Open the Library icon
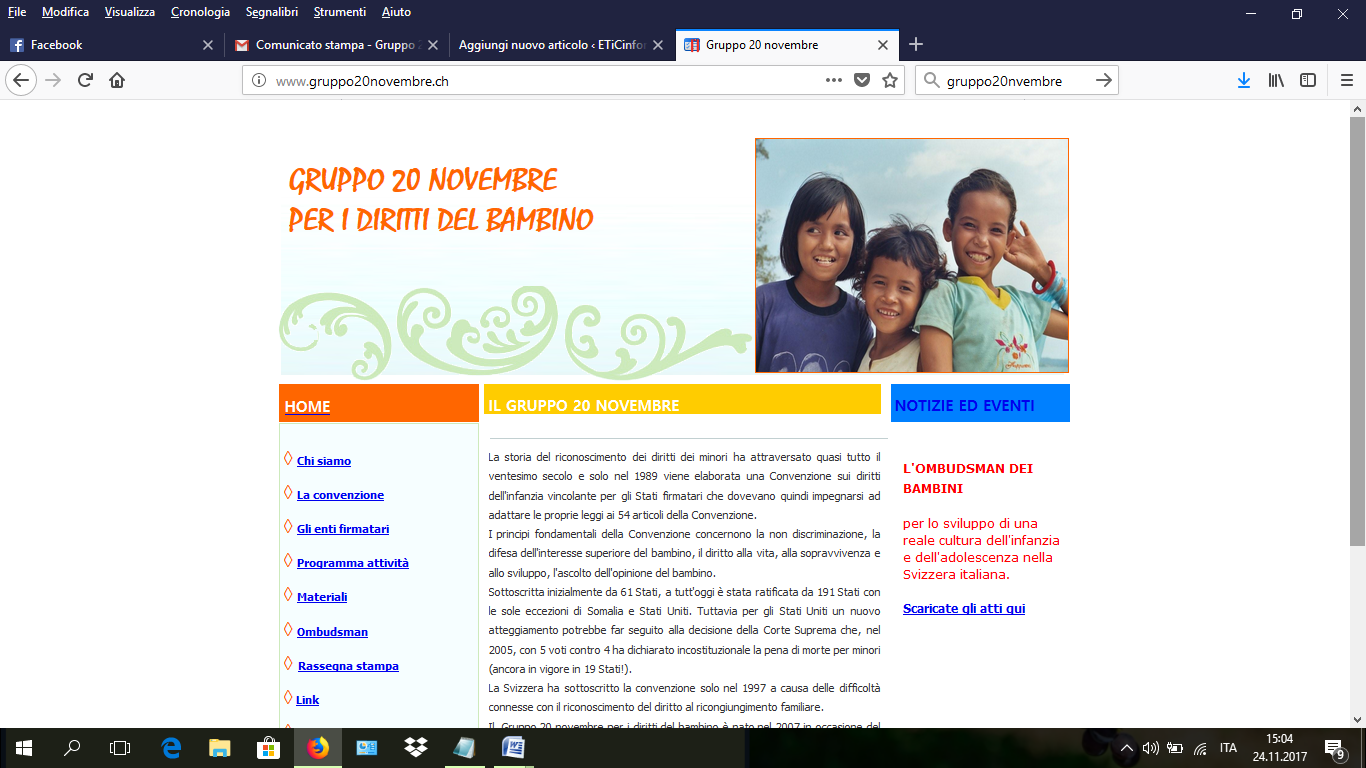Viewport: 1366px width, 768px height. [1276, 80]
